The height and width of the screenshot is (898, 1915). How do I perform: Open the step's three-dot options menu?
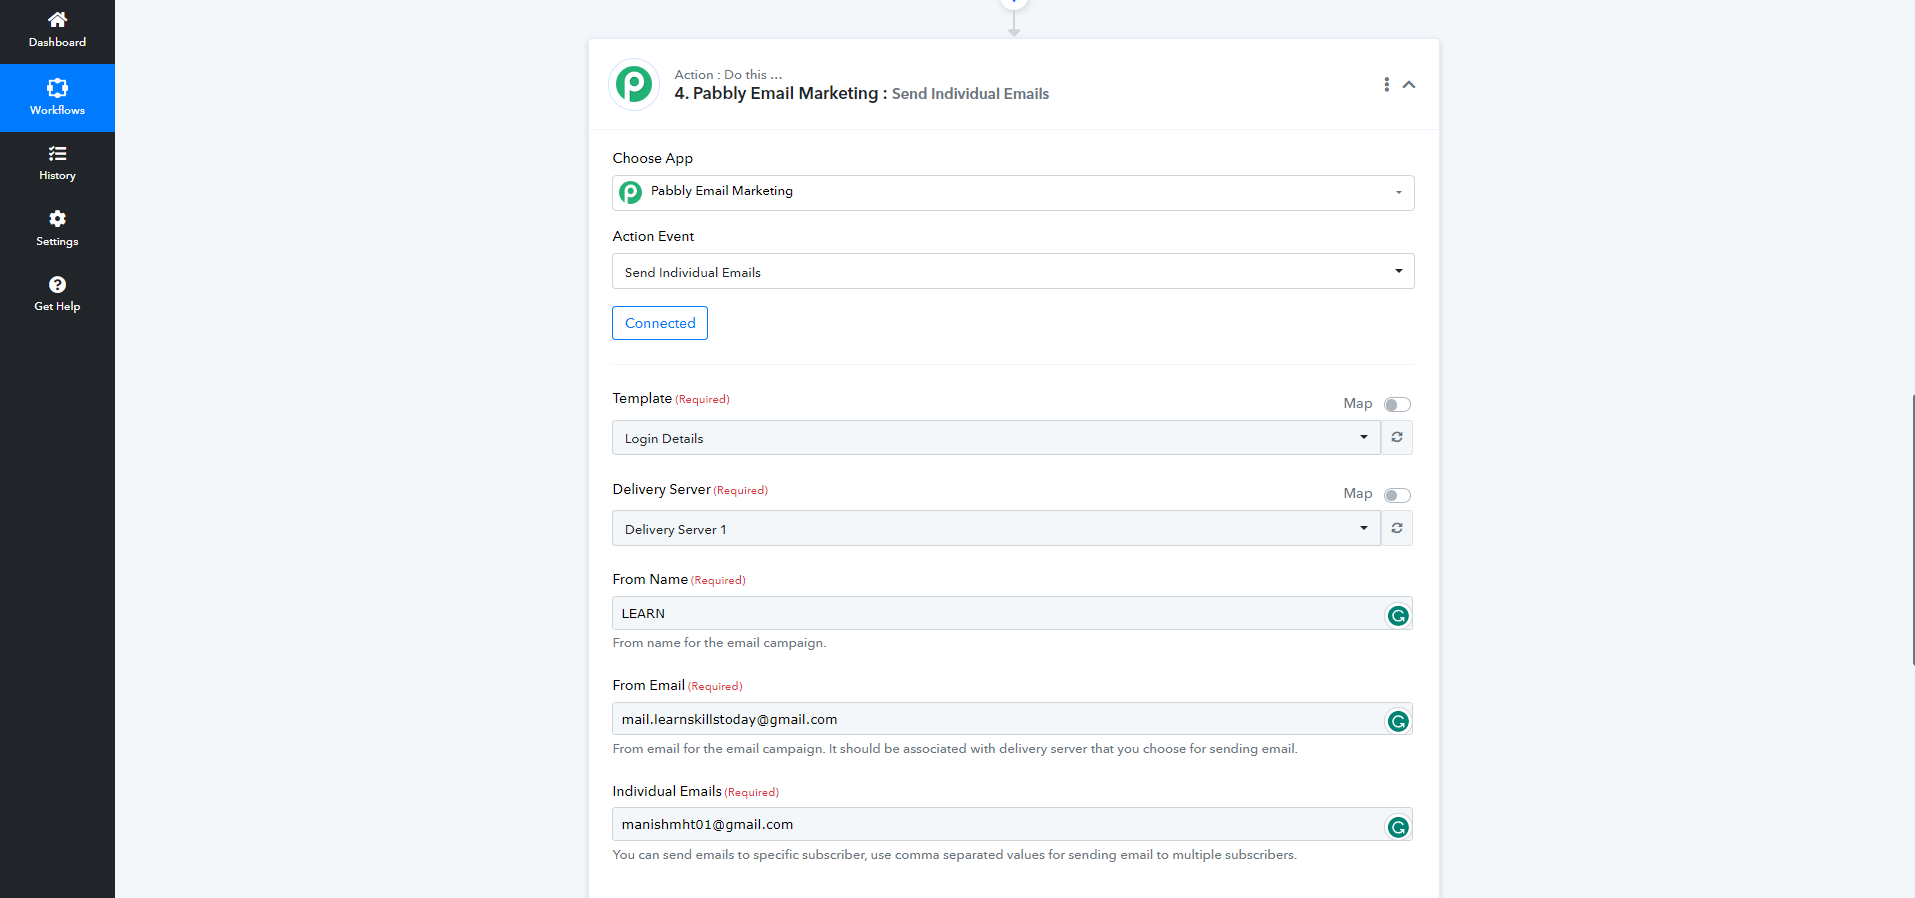coord(1386,85)
